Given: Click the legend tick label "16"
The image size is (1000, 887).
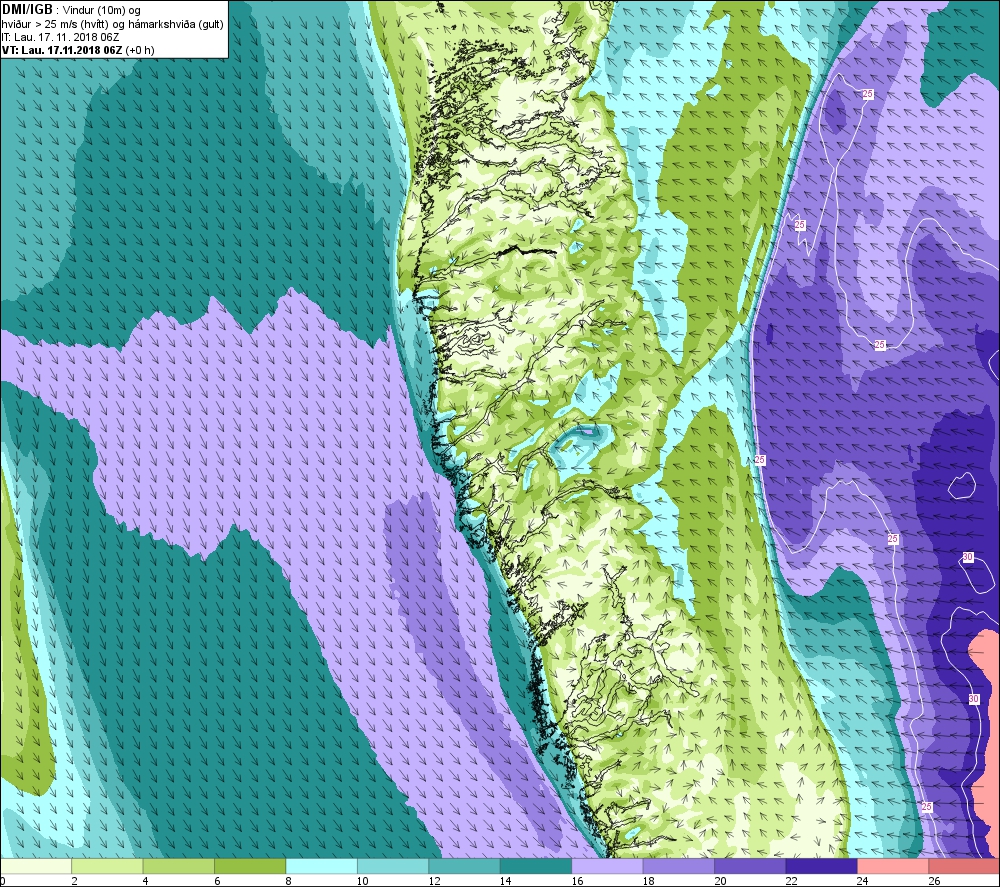Looking at the screenshot, I should pos(577,881).
